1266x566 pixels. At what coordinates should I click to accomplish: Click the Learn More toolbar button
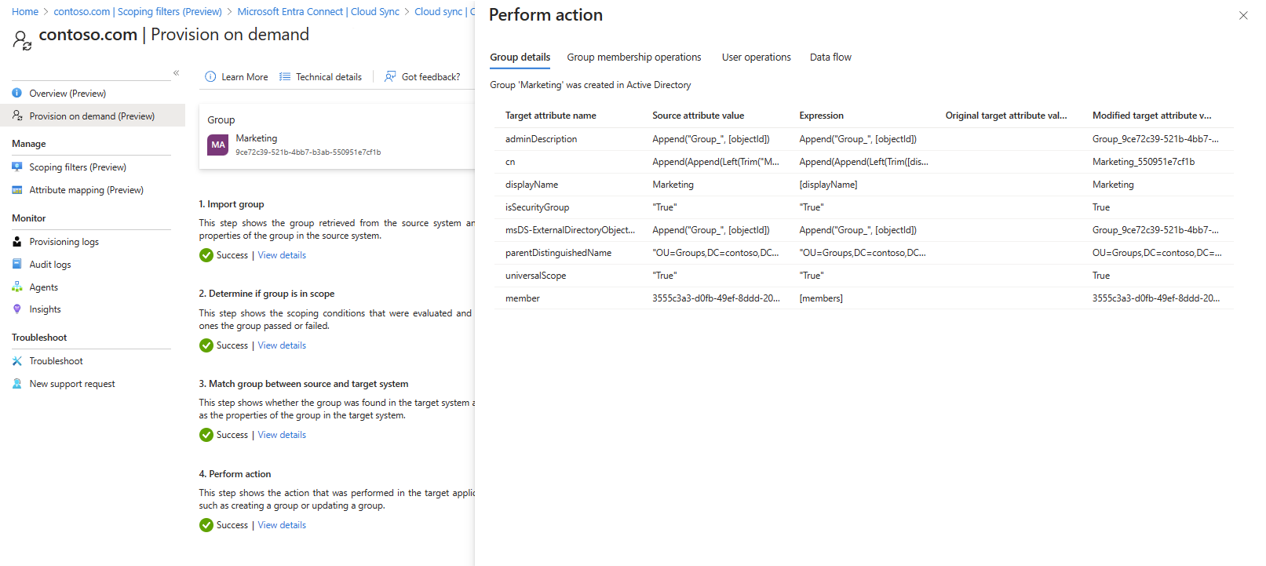pos(236,77)
